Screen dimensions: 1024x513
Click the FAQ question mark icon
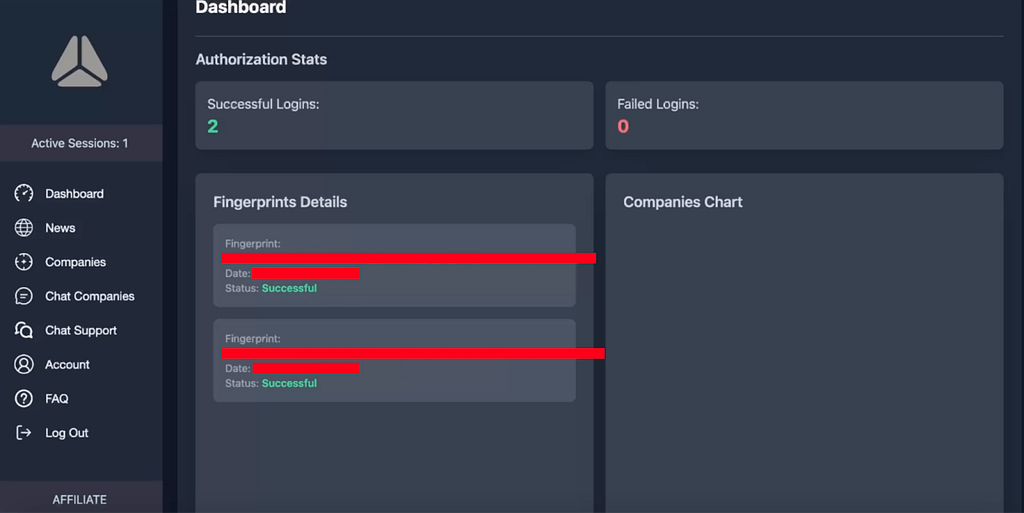24,399
